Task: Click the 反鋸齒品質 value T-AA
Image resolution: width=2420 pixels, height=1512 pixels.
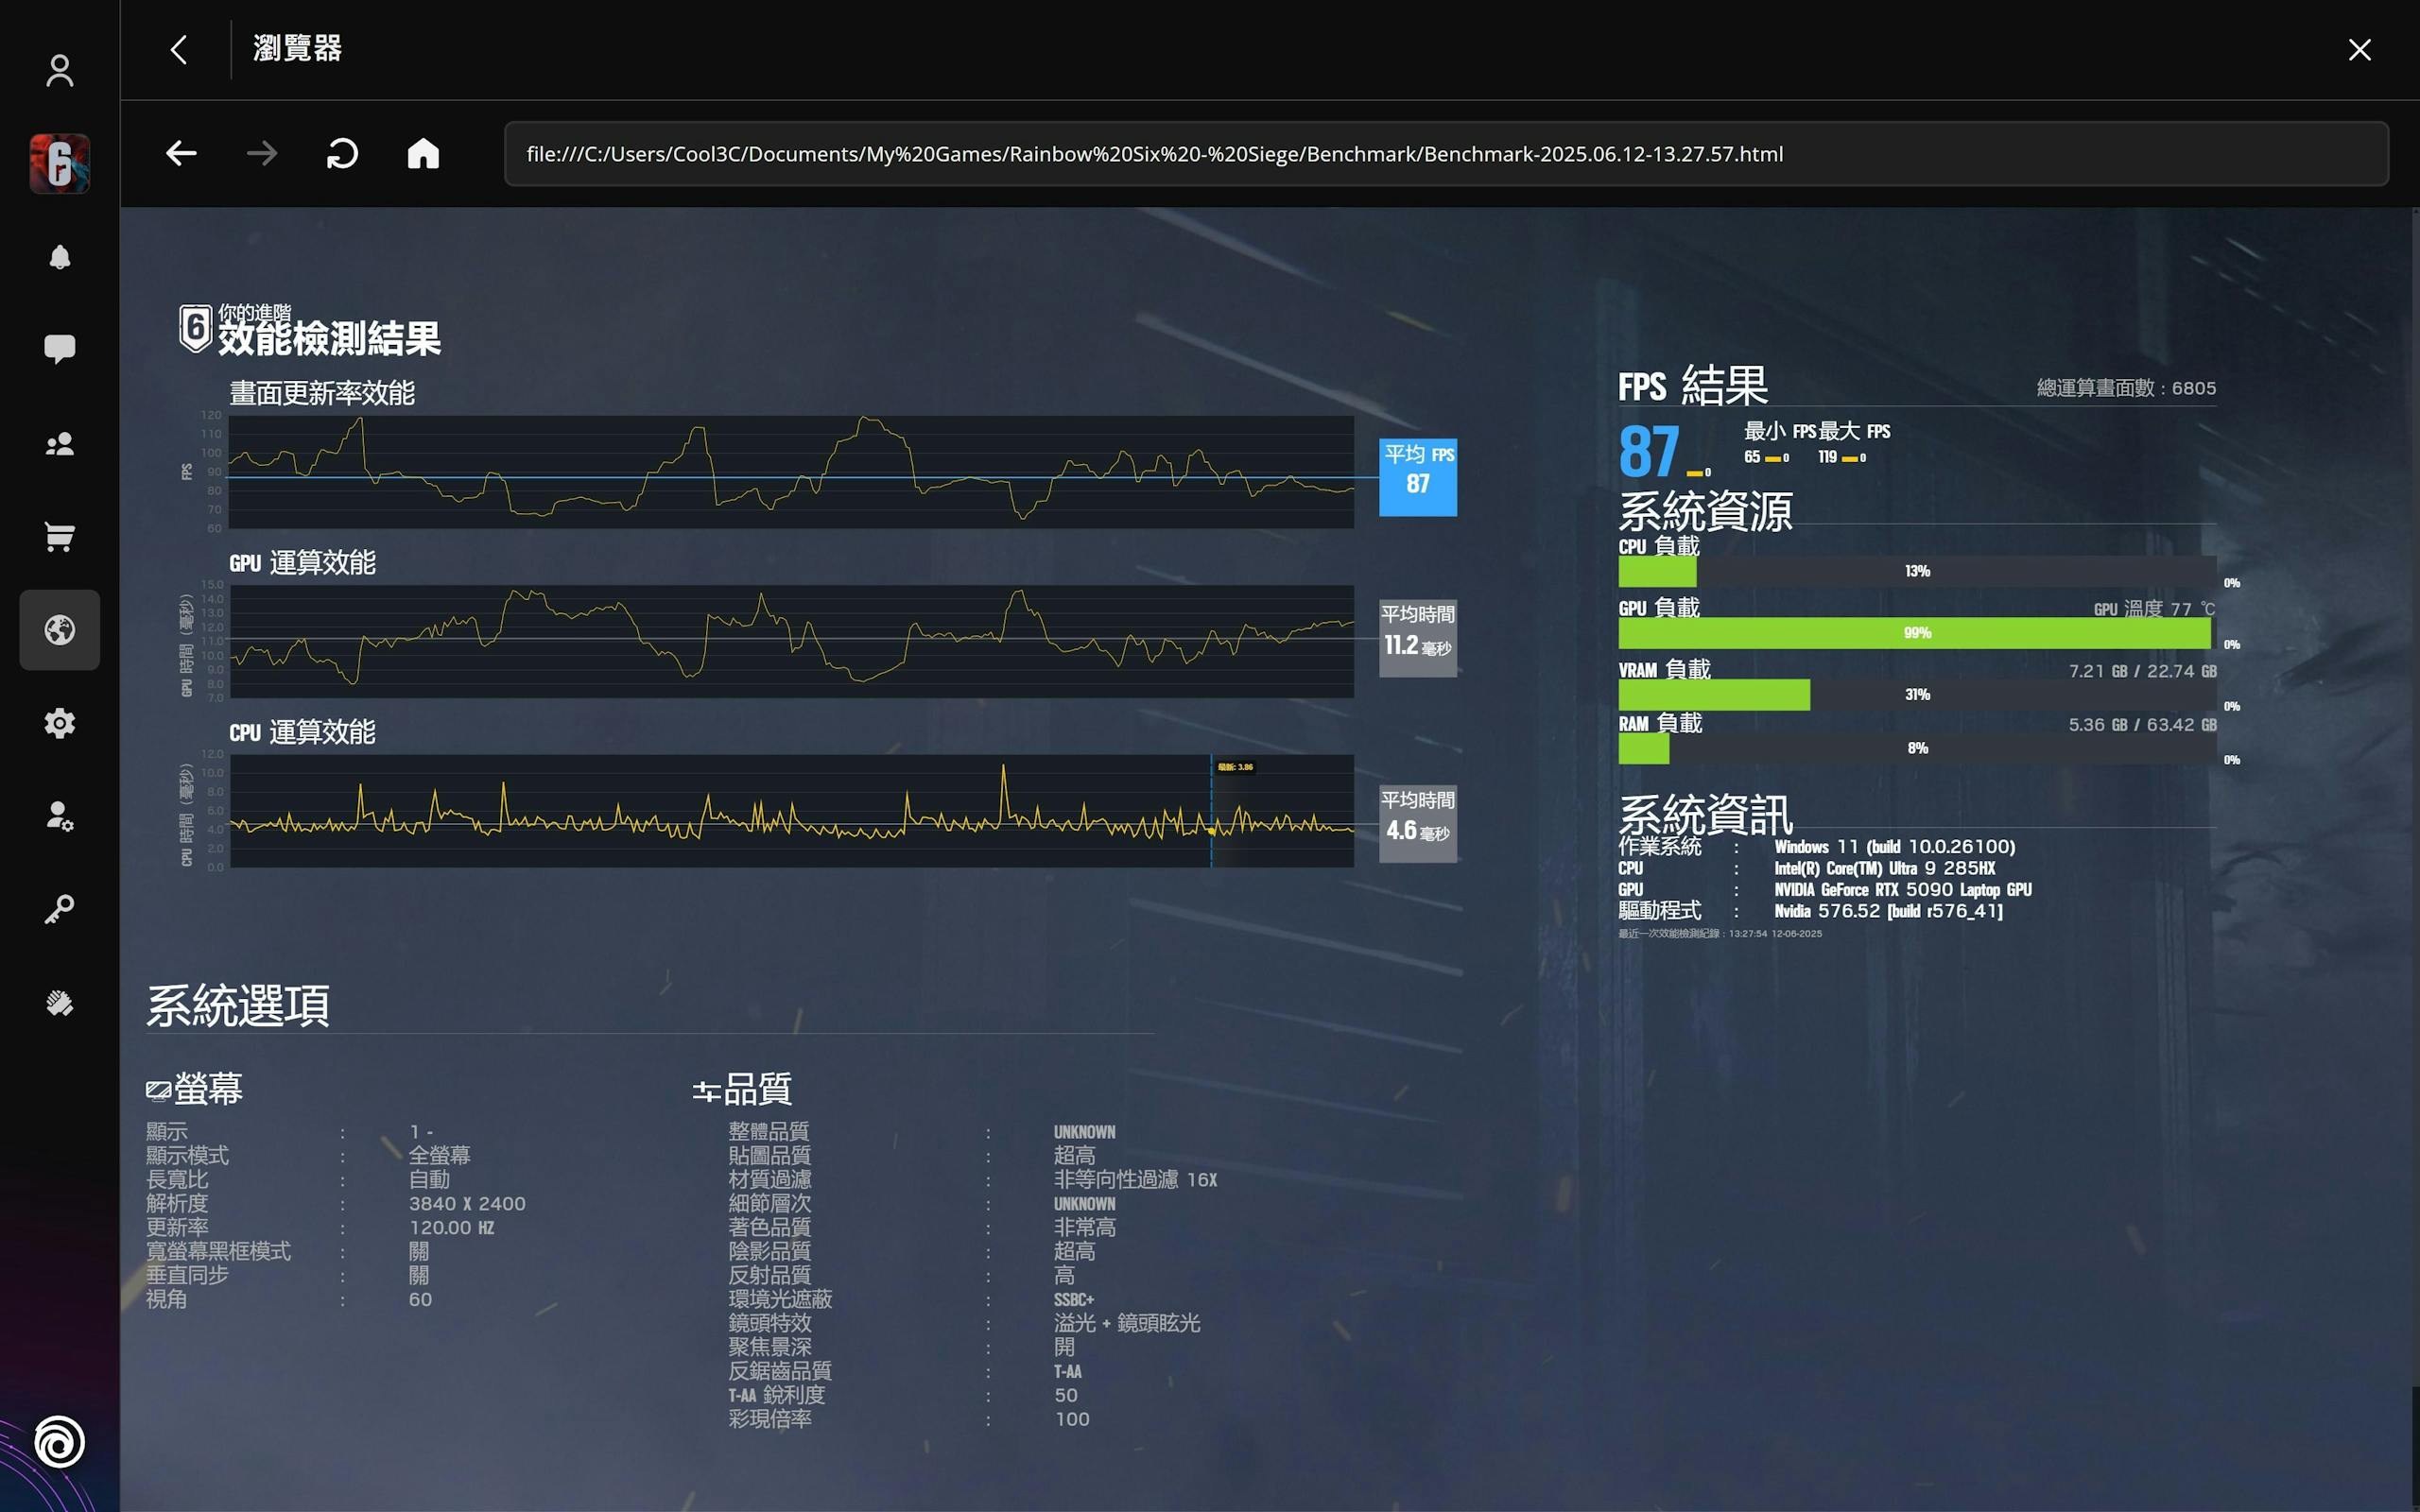Action: pyautogui.click(x=1067, y=1372)
